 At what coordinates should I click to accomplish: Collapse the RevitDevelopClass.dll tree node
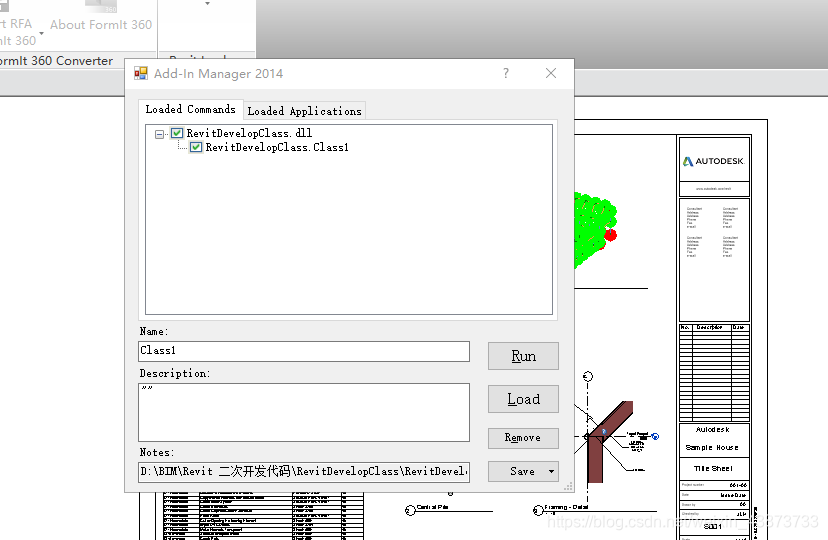tap(159, 134)
